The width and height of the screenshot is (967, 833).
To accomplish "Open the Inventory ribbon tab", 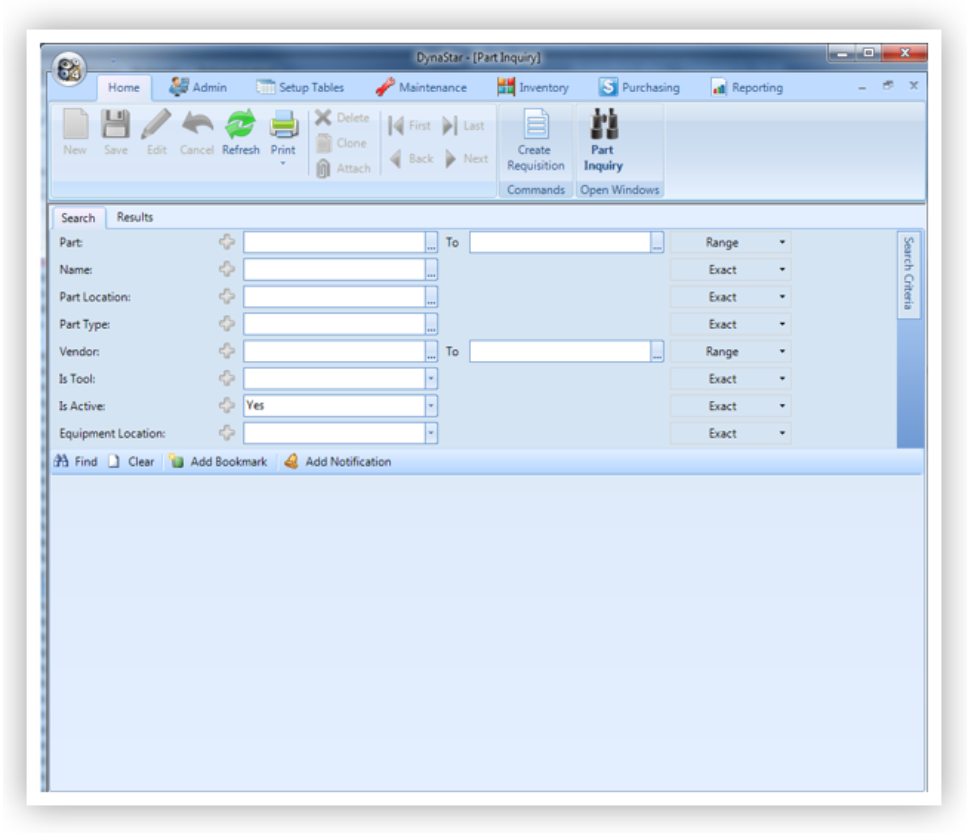I will [533, 88].
